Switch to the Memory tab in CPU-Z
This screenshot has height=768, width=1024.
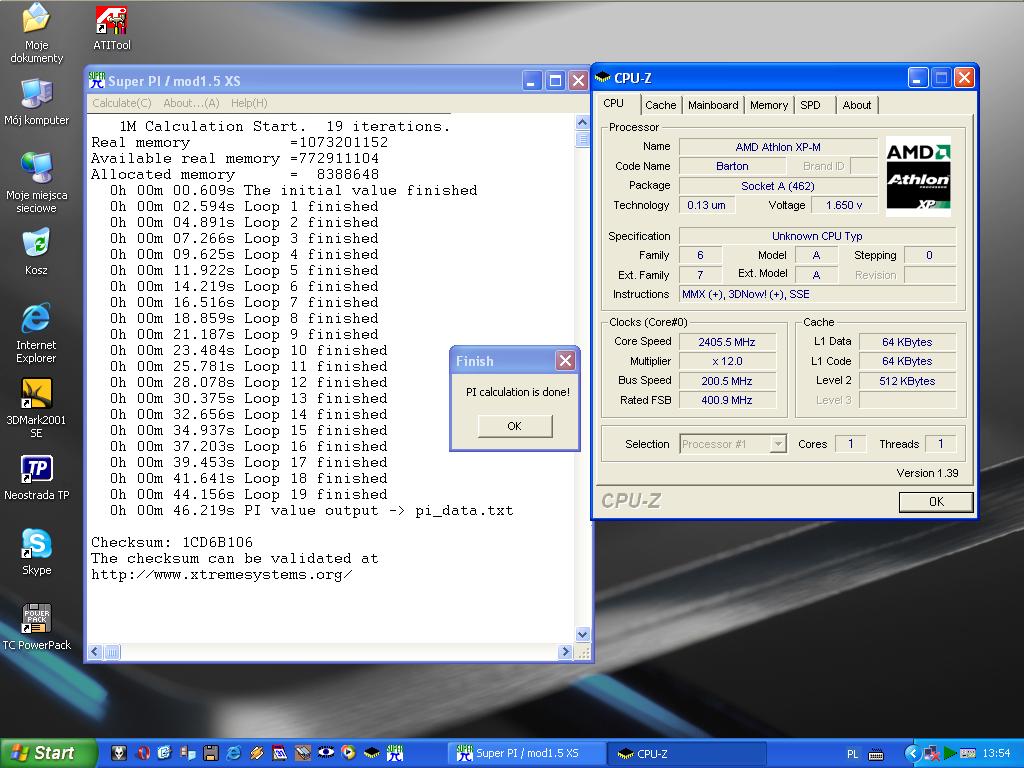tap(769, 105)
